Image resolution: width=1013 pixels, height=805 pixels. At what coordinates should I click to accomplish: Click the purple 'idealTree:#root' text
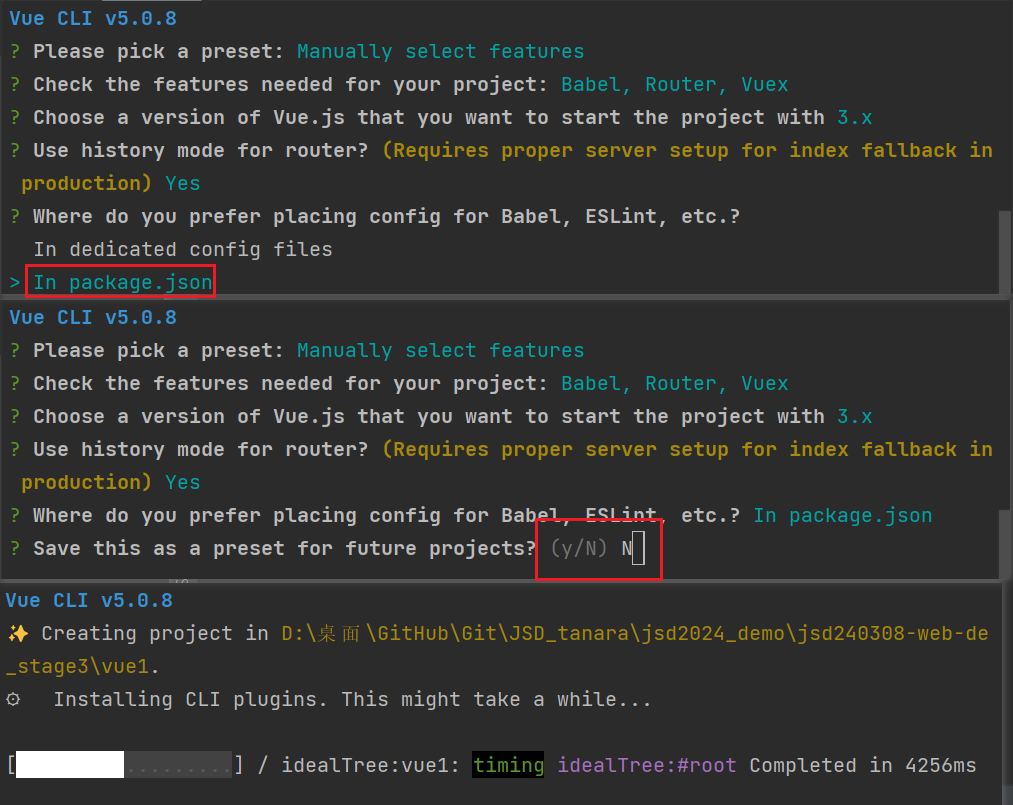pos(647,766)
